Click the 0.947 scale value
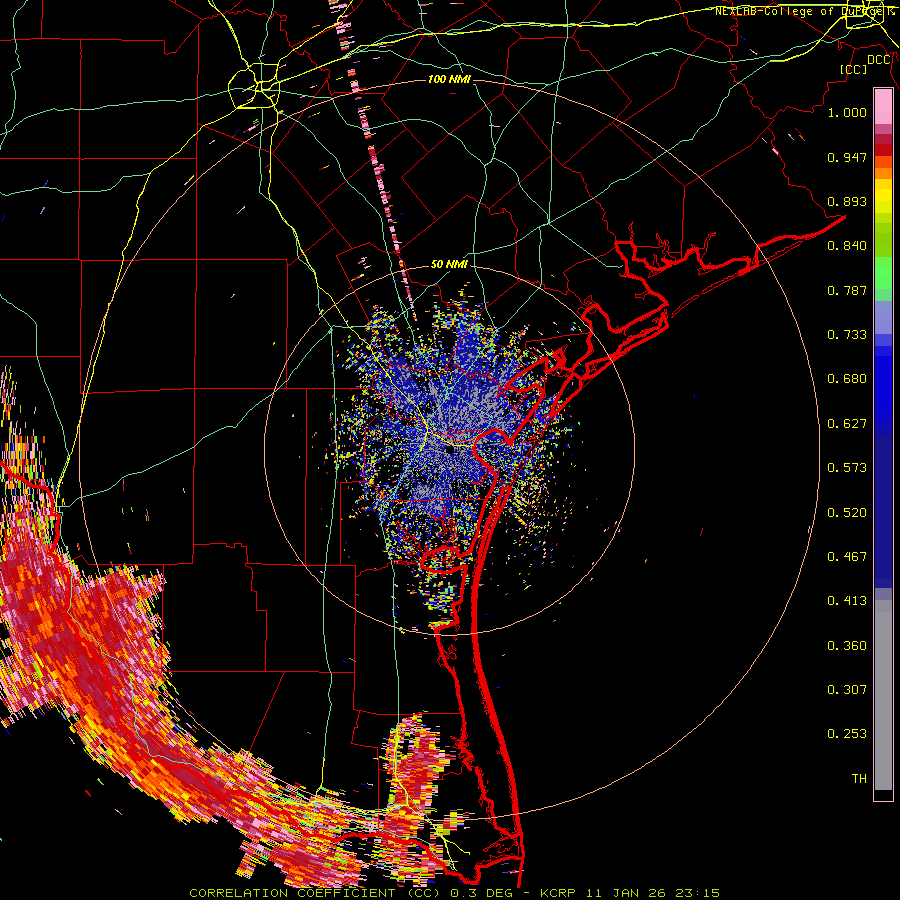Screen dimensions: 900x900 click(847, 157)
